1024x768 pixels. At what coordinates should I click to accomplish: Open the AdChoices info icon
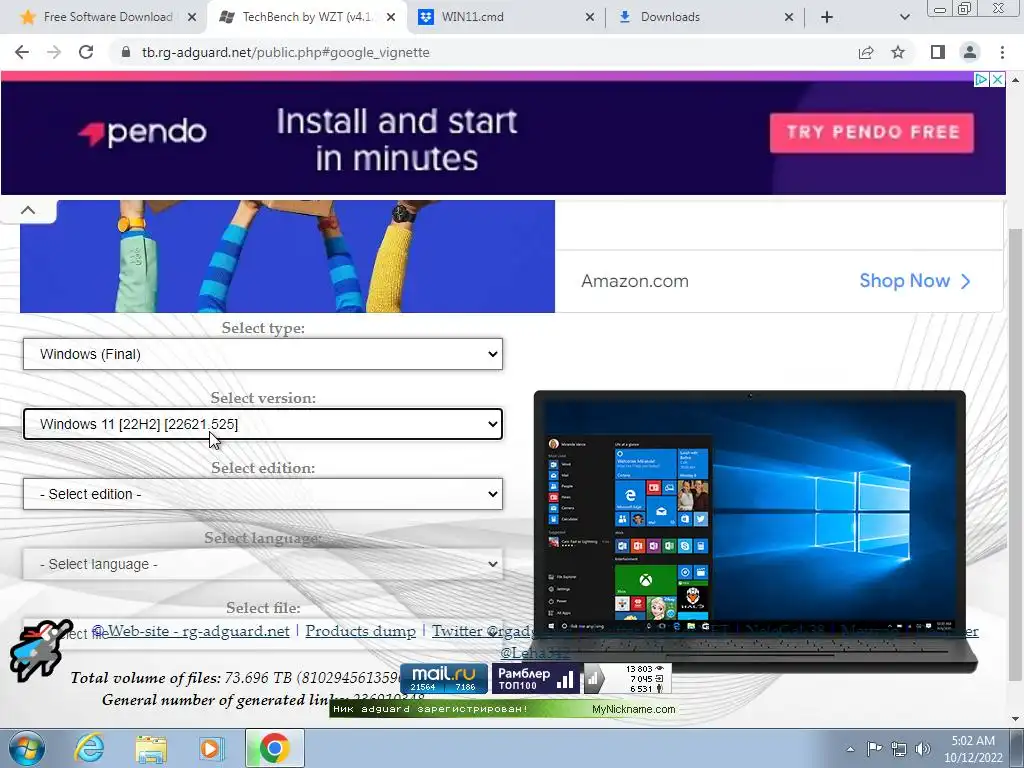pos(981,80)
